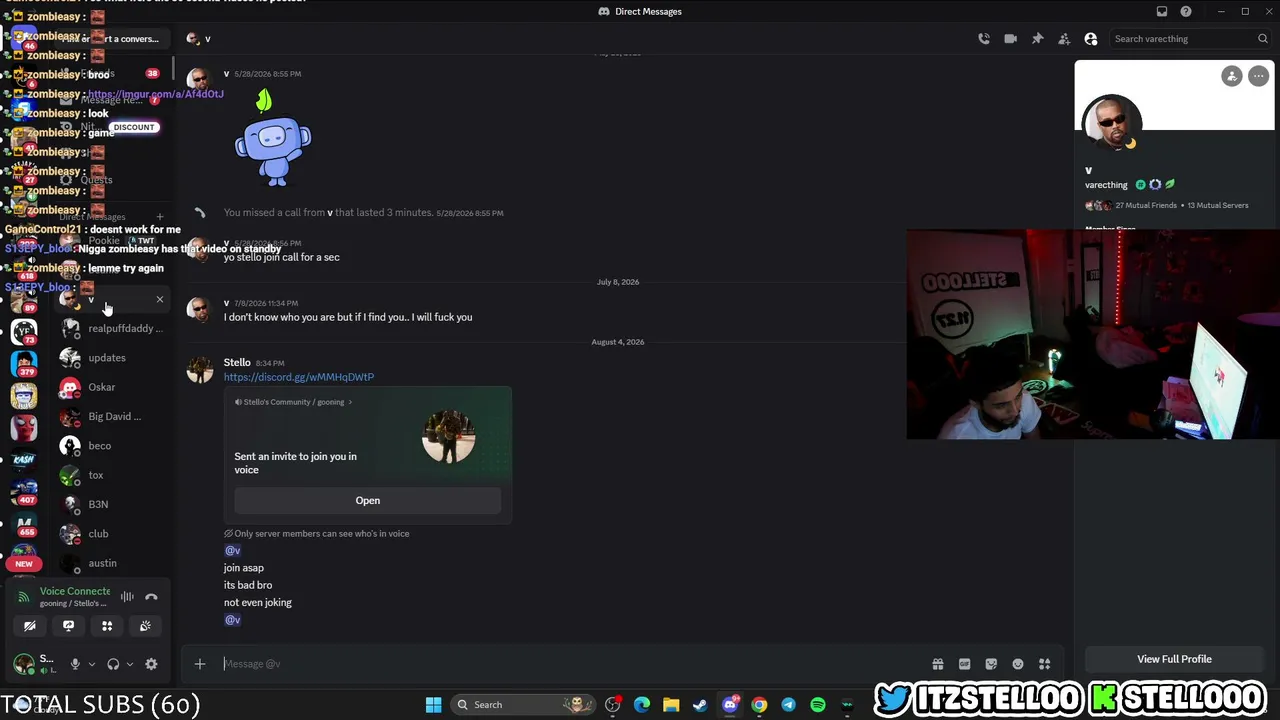Open Steam from taskbar
The height and width of the screenshot is (720, 1280).
click(700, 705)
